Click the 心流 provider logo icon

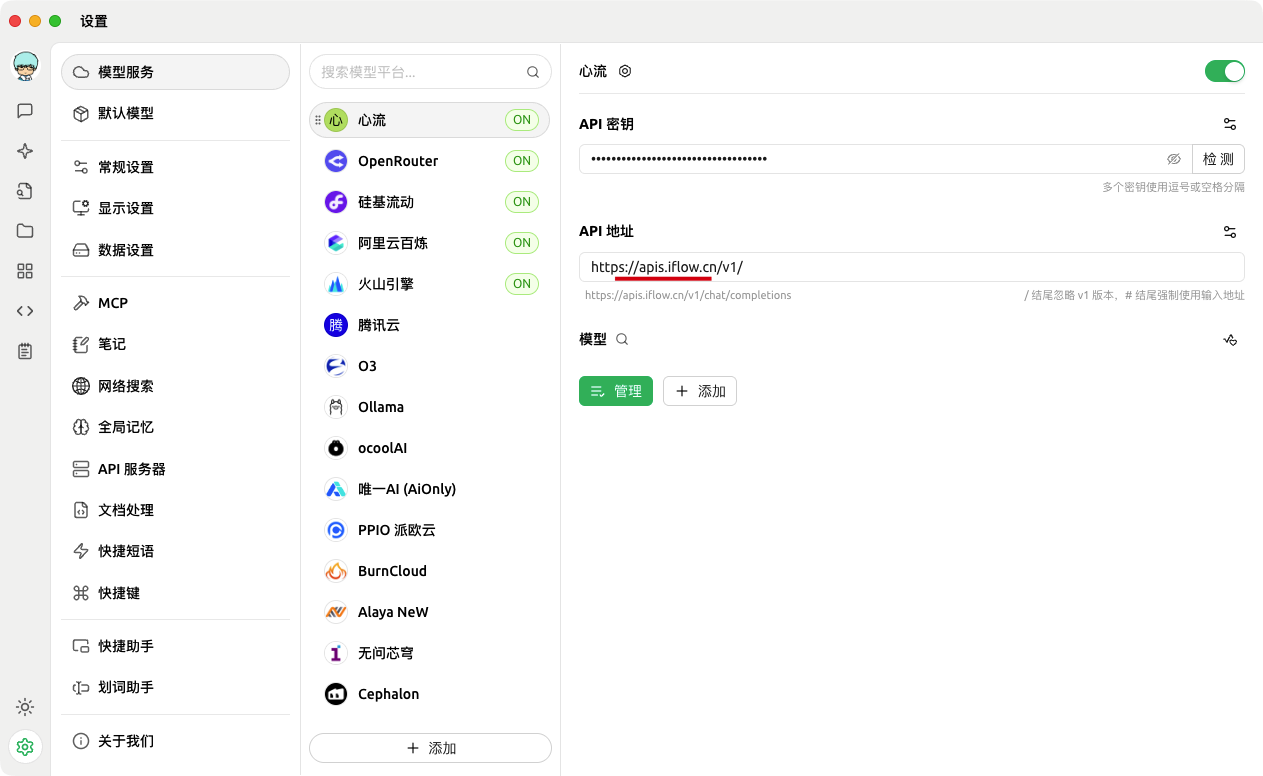(336, 120)
